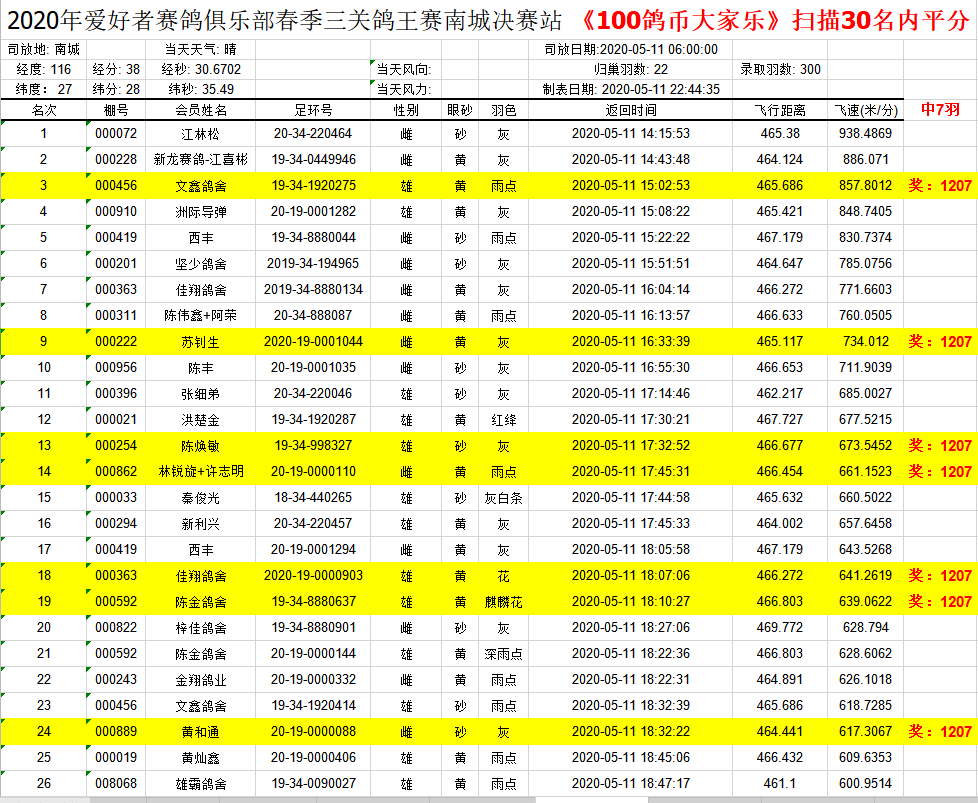Click the 性别 column header
Screen dimensions: 978x803
406,110
